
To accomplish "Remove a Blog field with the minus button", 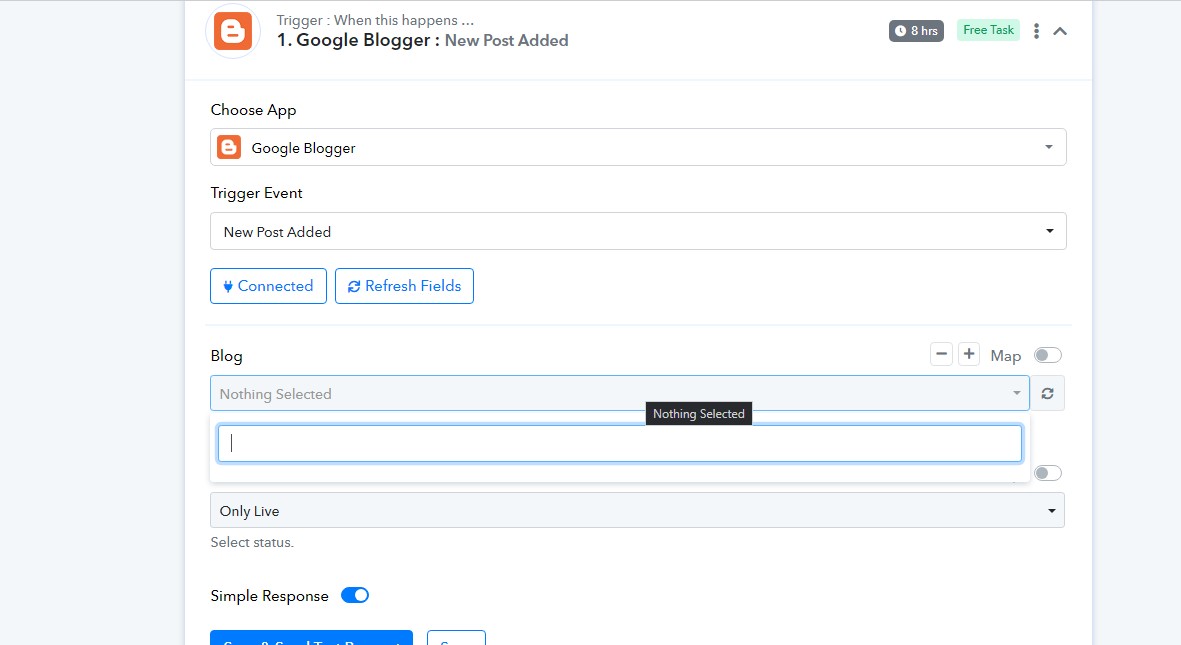I will (941, 354).
